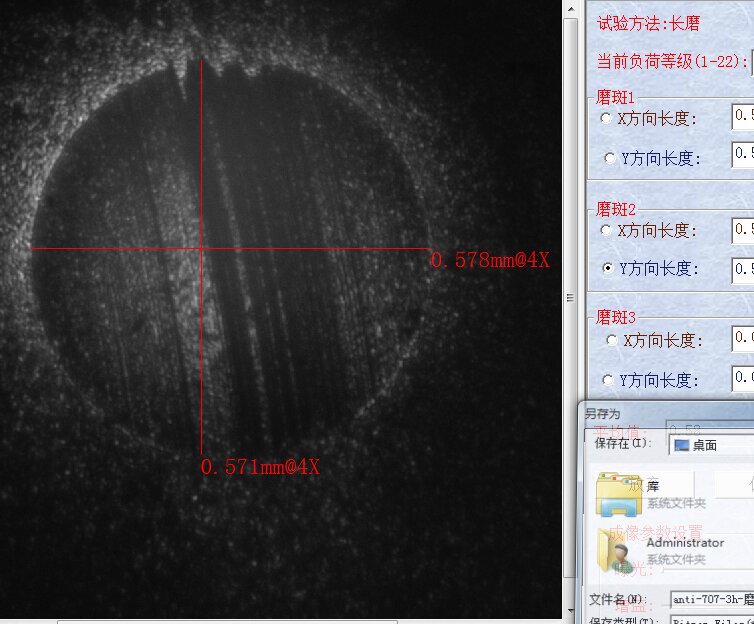This screenshot has width=754, height=624.
Task: Select 磨斑2 Y方向长度 radio button
Action: [608, 268]
